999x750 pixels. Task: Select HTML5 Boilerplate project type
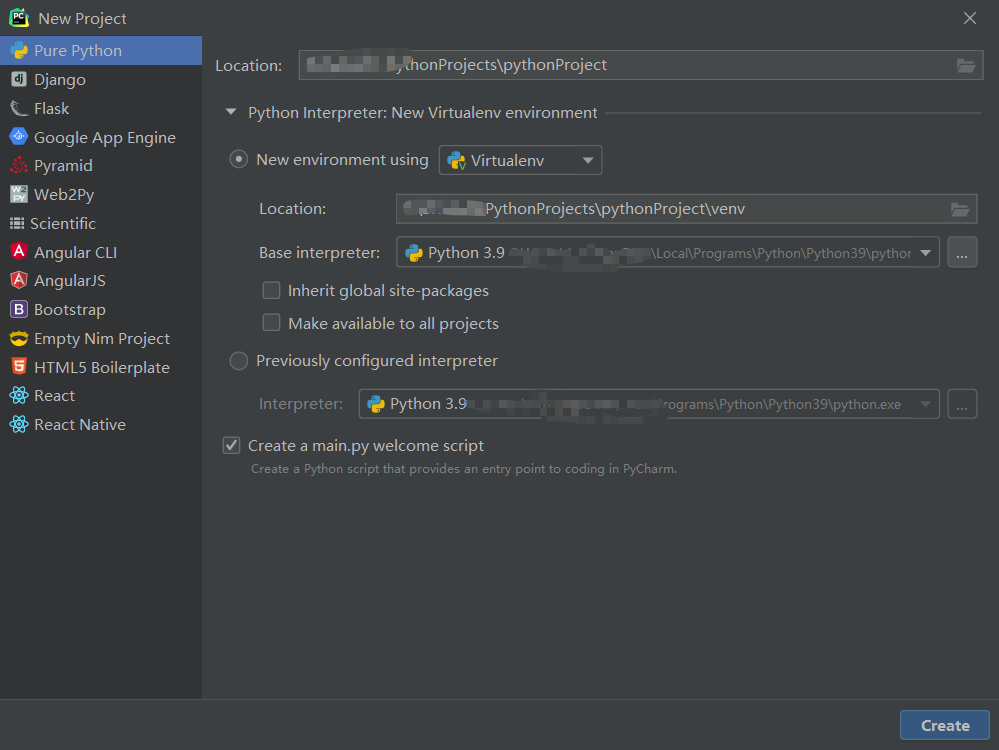pos(101,367)
